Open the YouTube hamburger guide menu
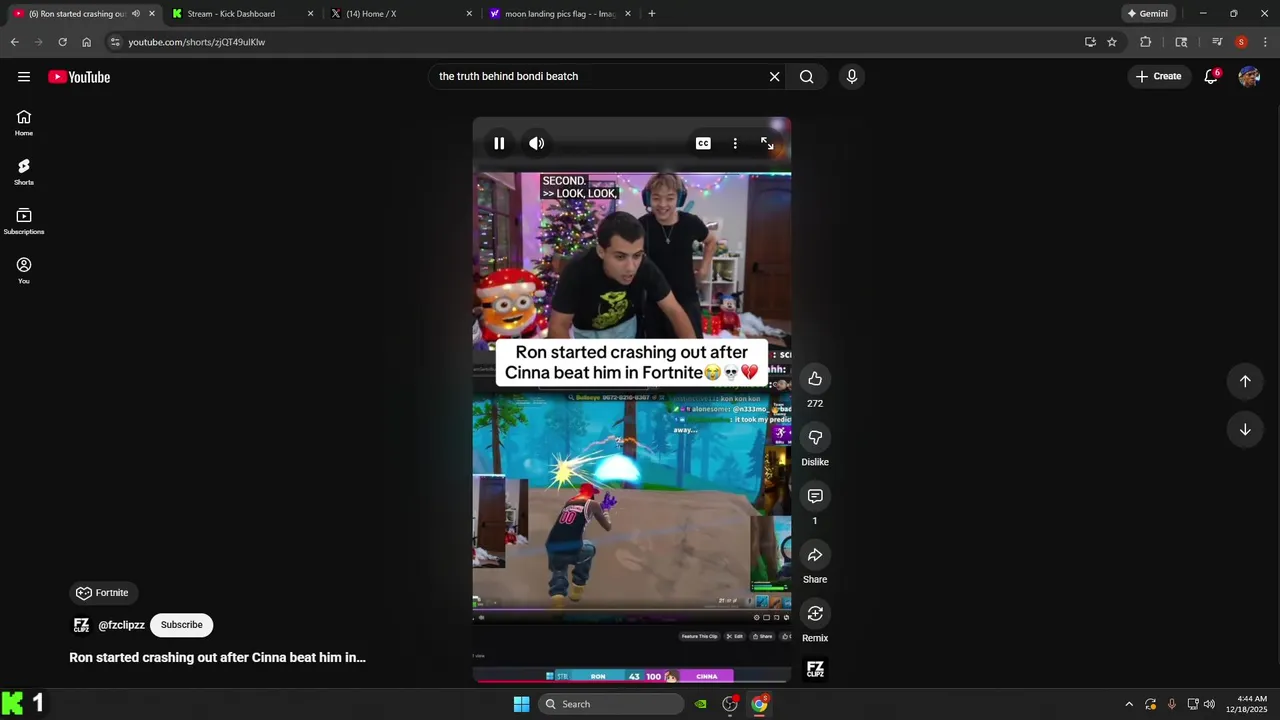The width and height of the screenshot is (1280, 720). 24,77
